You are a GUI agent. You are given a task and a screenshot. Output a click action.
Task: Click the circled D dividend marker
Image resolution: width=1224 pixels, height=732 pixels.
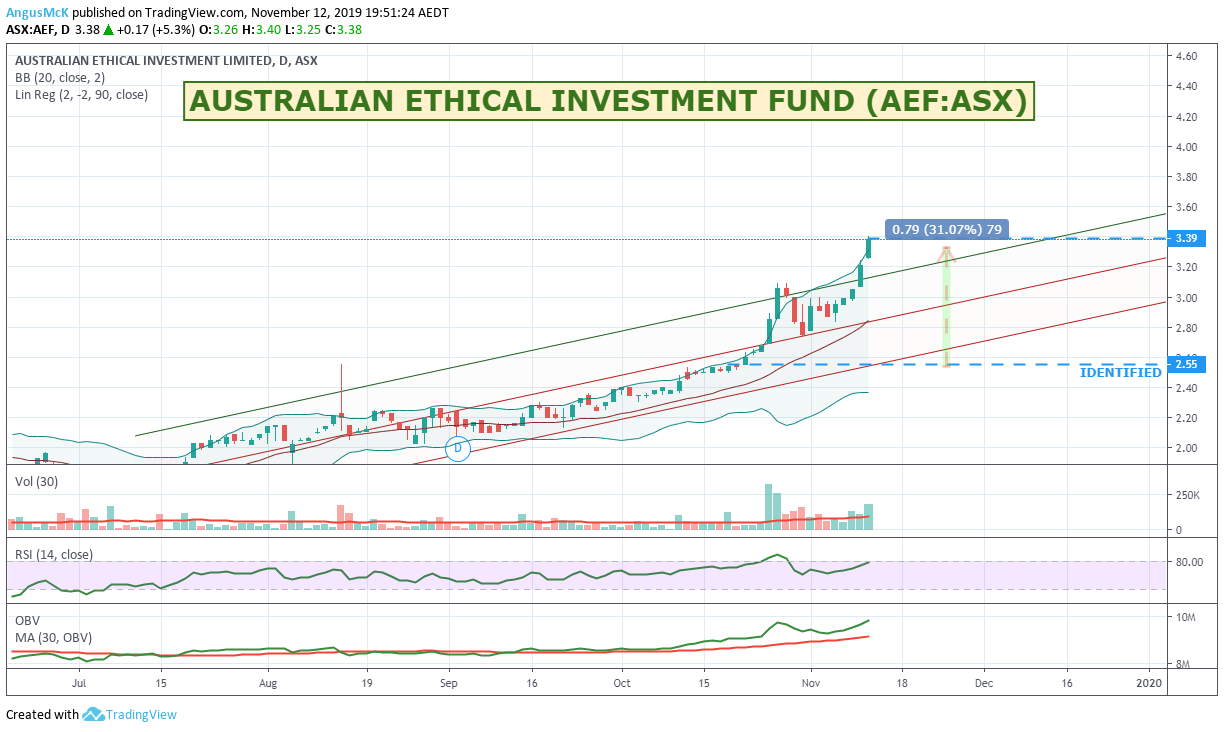(x=458, y=449)
